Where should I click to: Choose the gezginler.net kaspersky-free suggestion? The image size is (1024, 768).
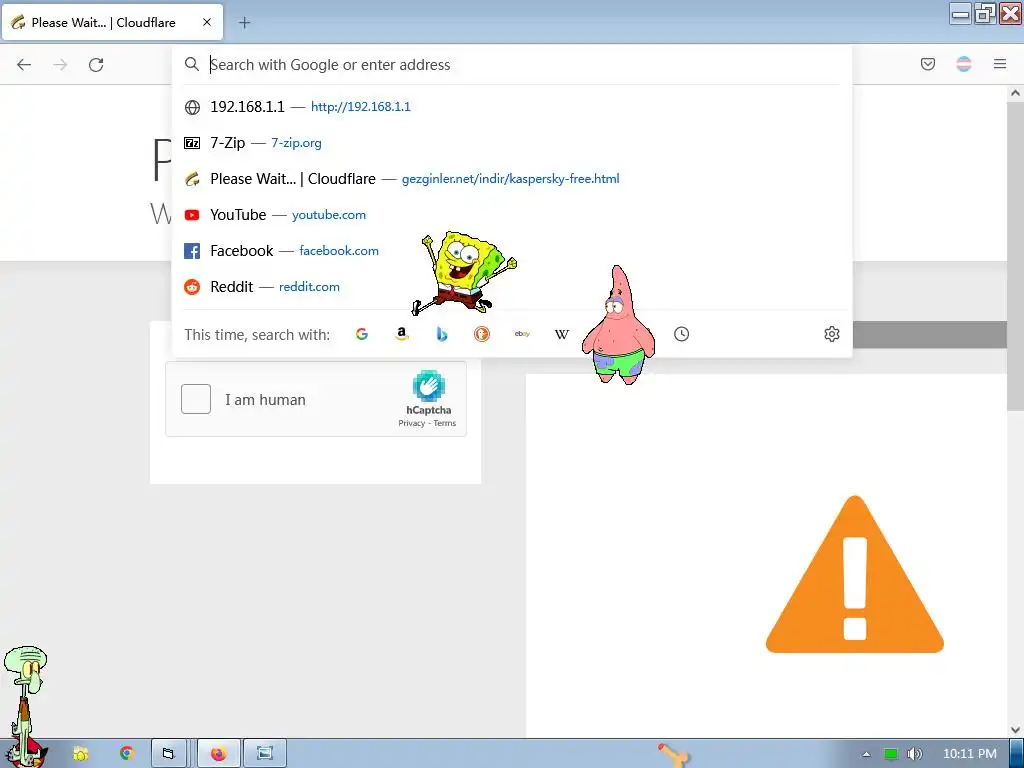point(512,178)
